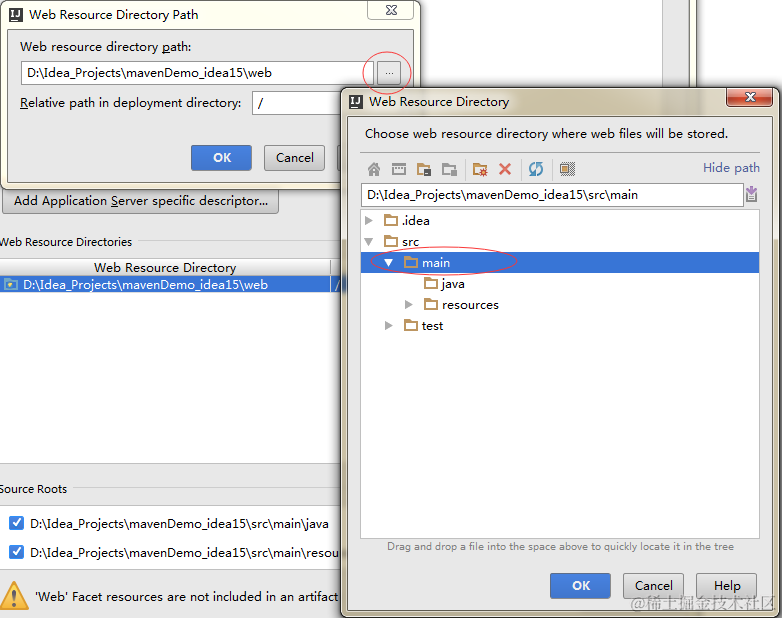The image size is (782, 618).
Task: Click the Relative path in deployment directory field
Action: coord(297,103)
